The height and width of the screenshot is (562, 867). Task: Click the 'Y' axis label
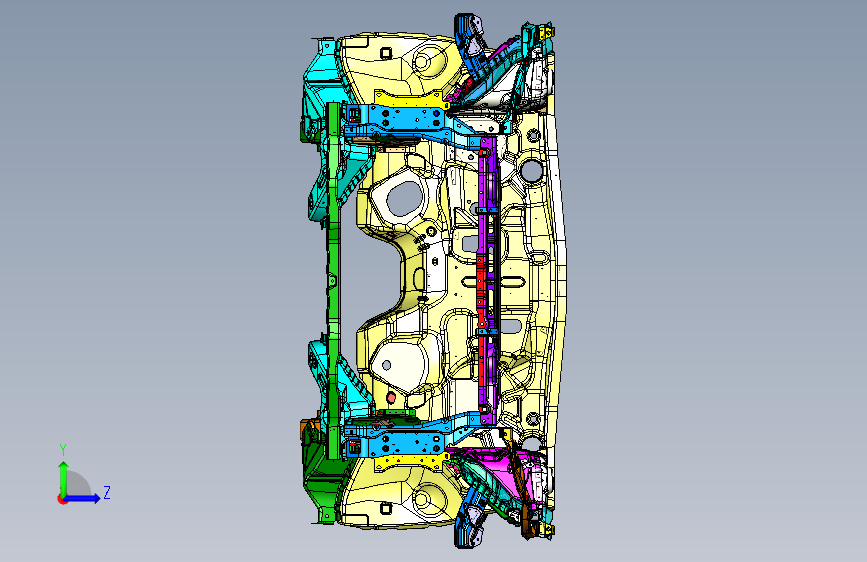(63, 450)
